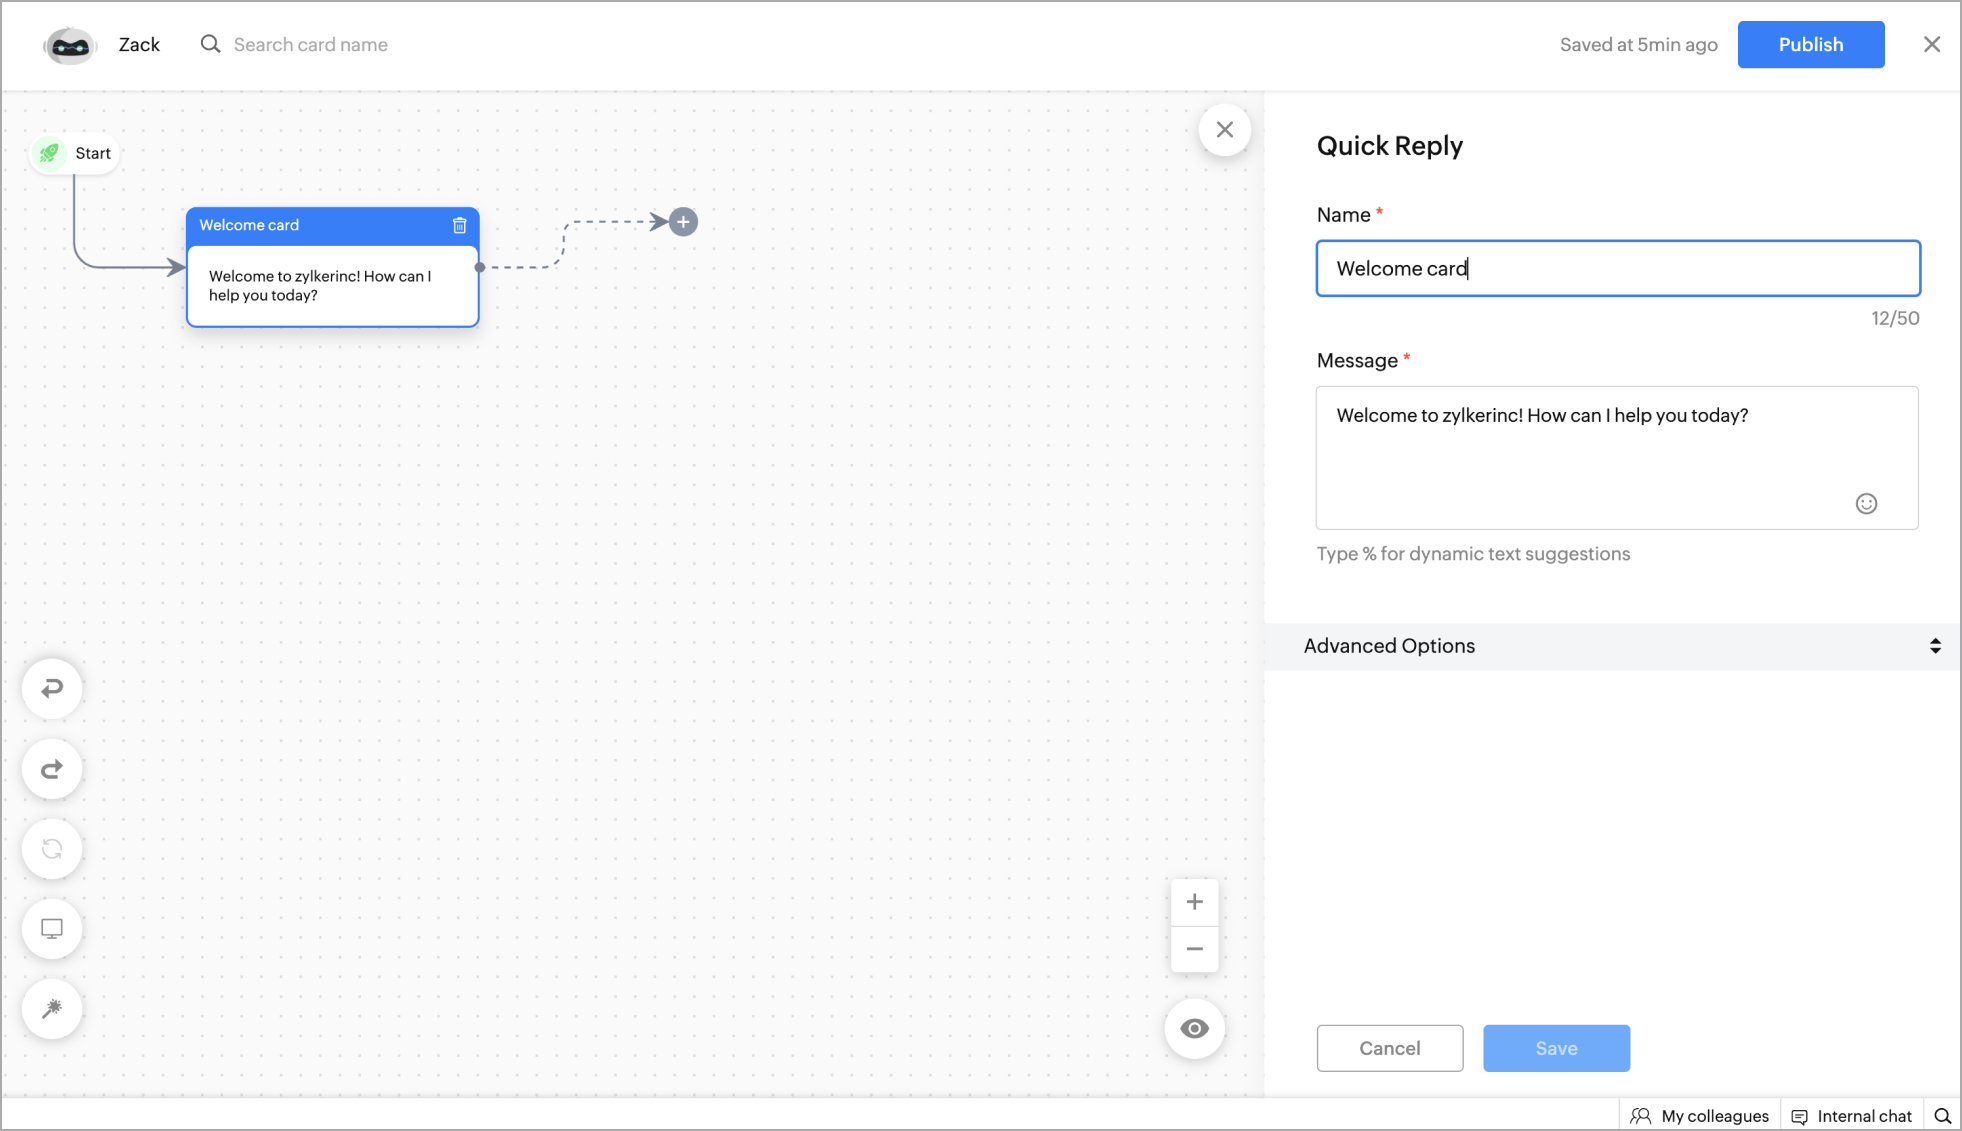Close the Quick Reply side panel
Screen dimensions: 1962x1131
[1225, 130]
